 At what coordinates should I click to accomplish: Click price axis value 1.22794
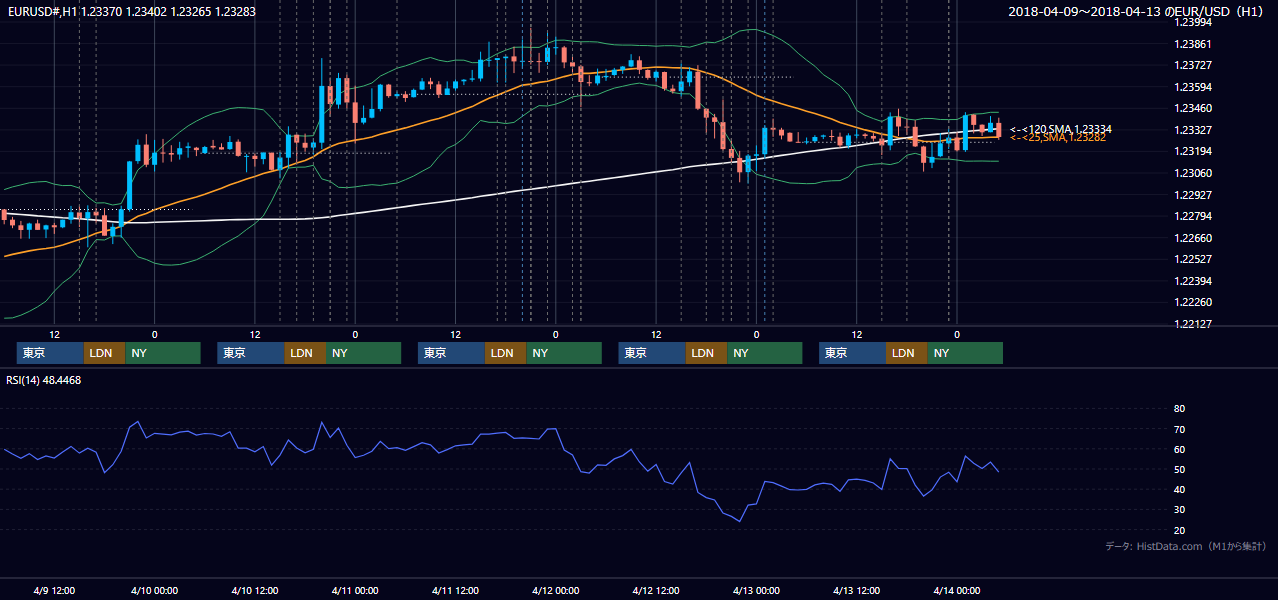pyautogui.click(x=1193, y=216)
